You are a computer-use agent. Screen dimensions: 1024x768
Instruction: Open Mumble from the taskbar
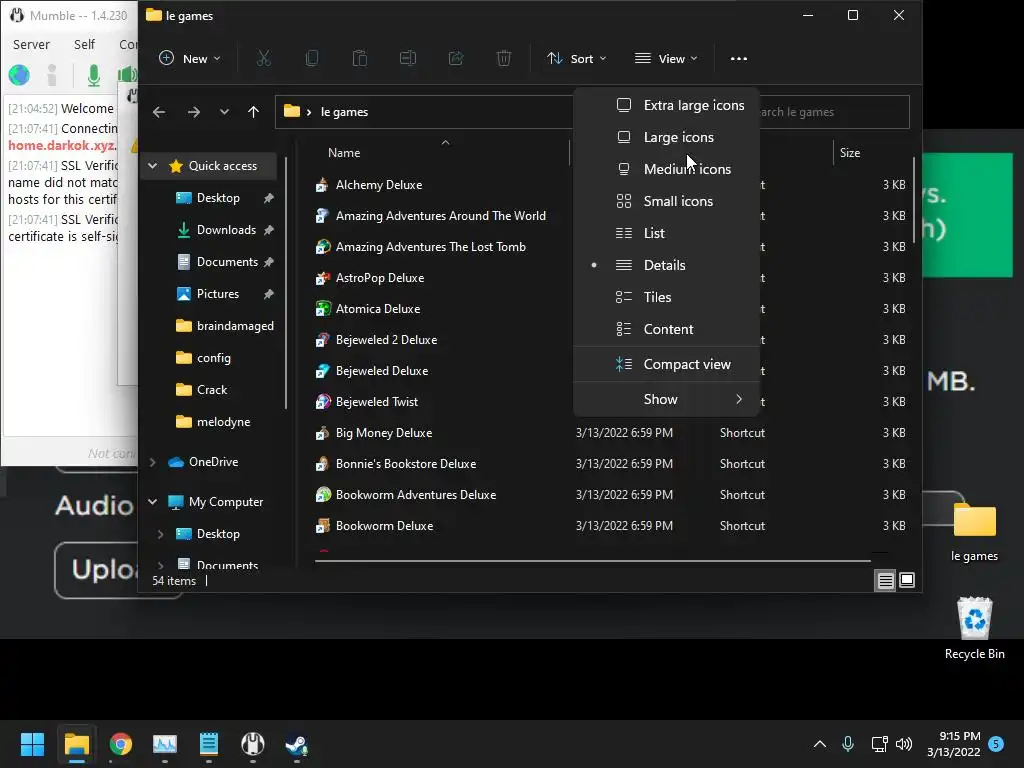click(x=253, y=744)
